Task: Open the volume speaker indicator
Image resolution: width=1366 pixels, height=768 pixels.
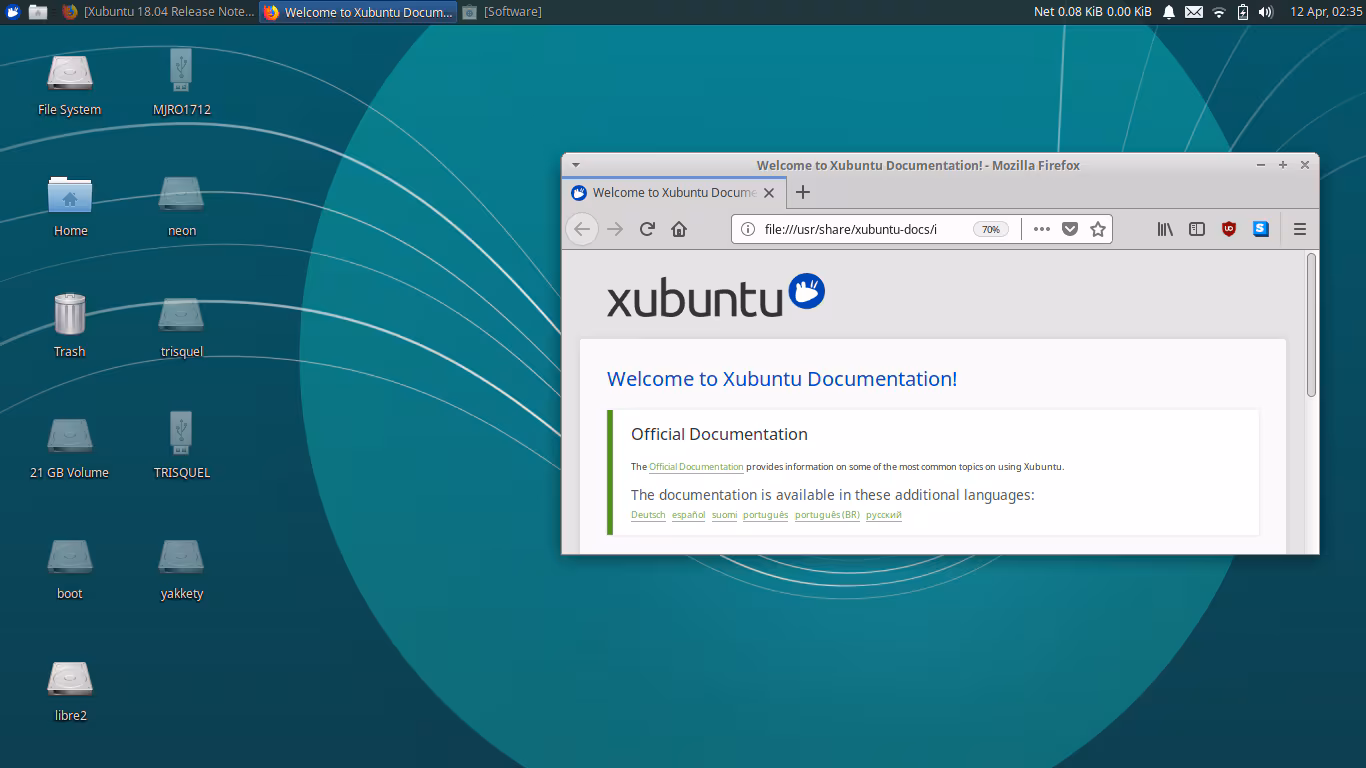Action: click(x=1265, y=12)
